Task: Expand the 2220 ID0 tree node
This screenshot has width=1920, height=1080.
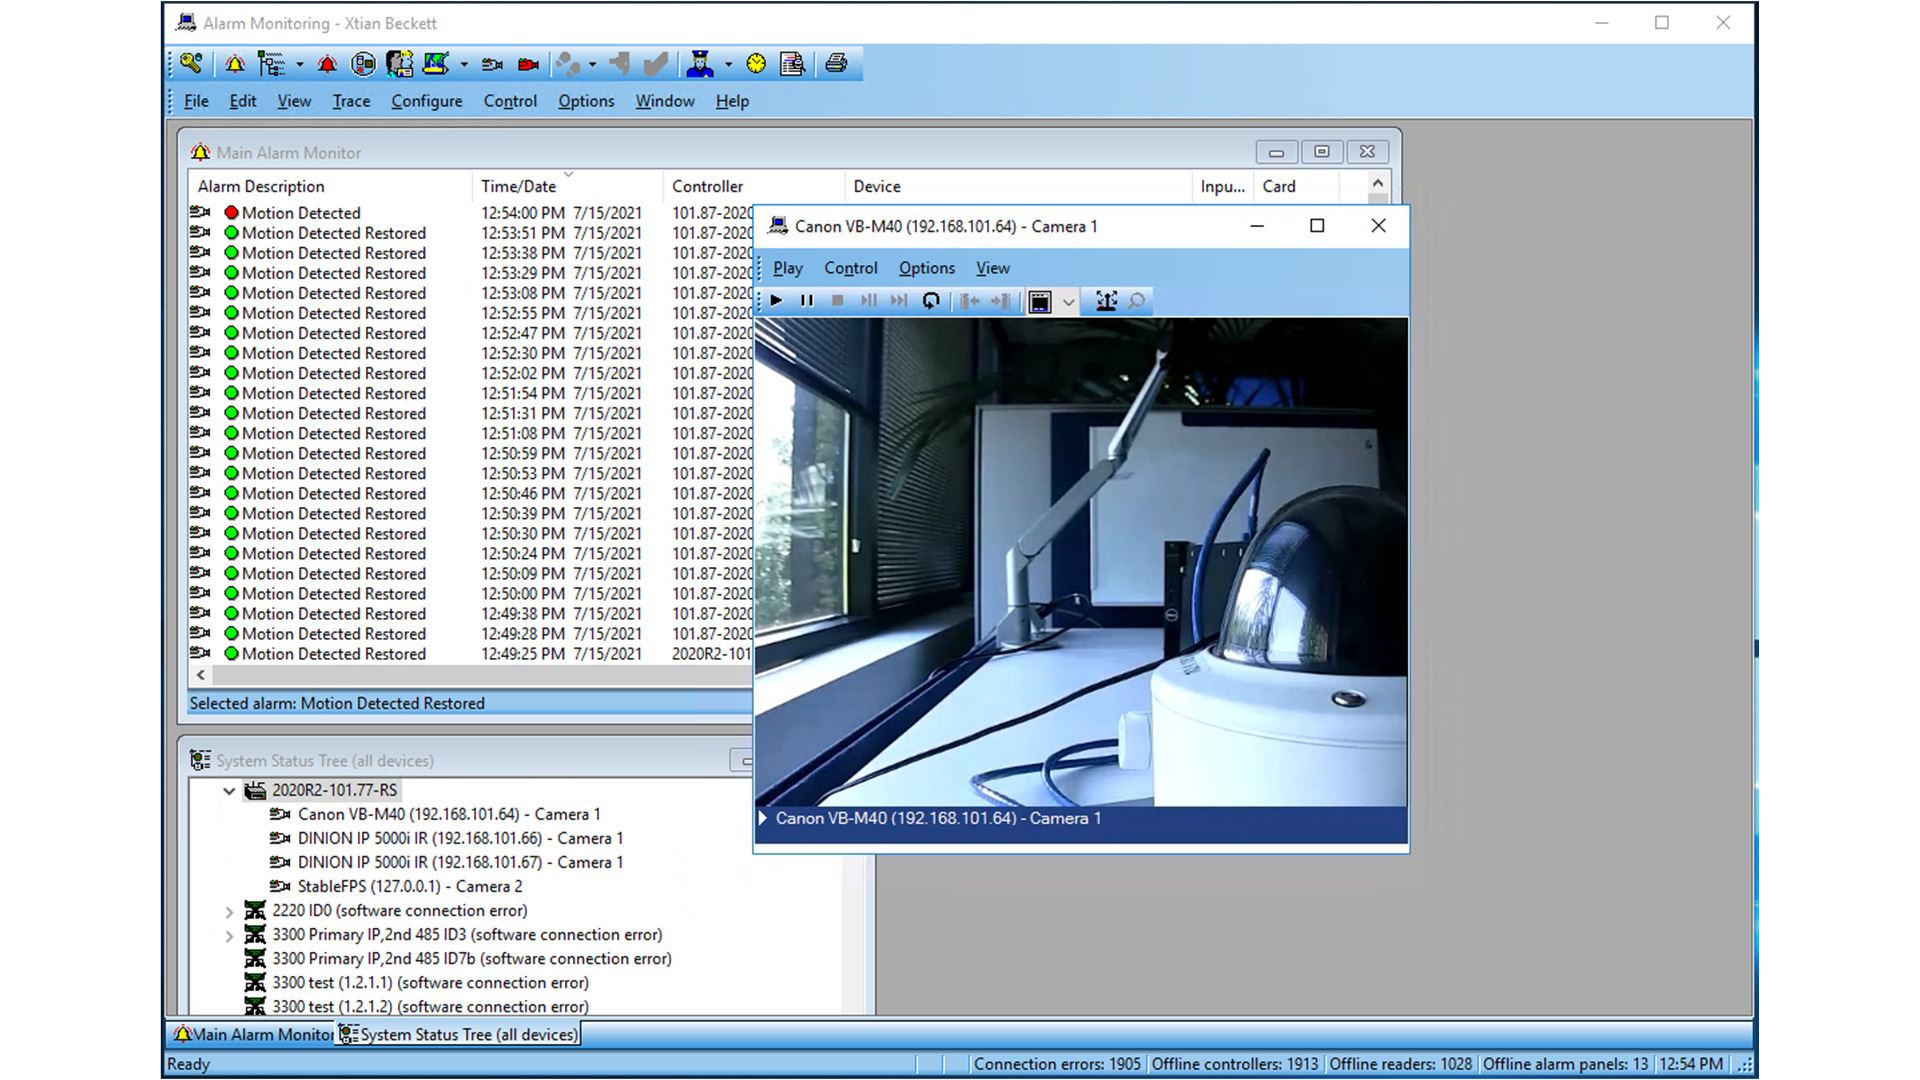Action: pos(229,912)
